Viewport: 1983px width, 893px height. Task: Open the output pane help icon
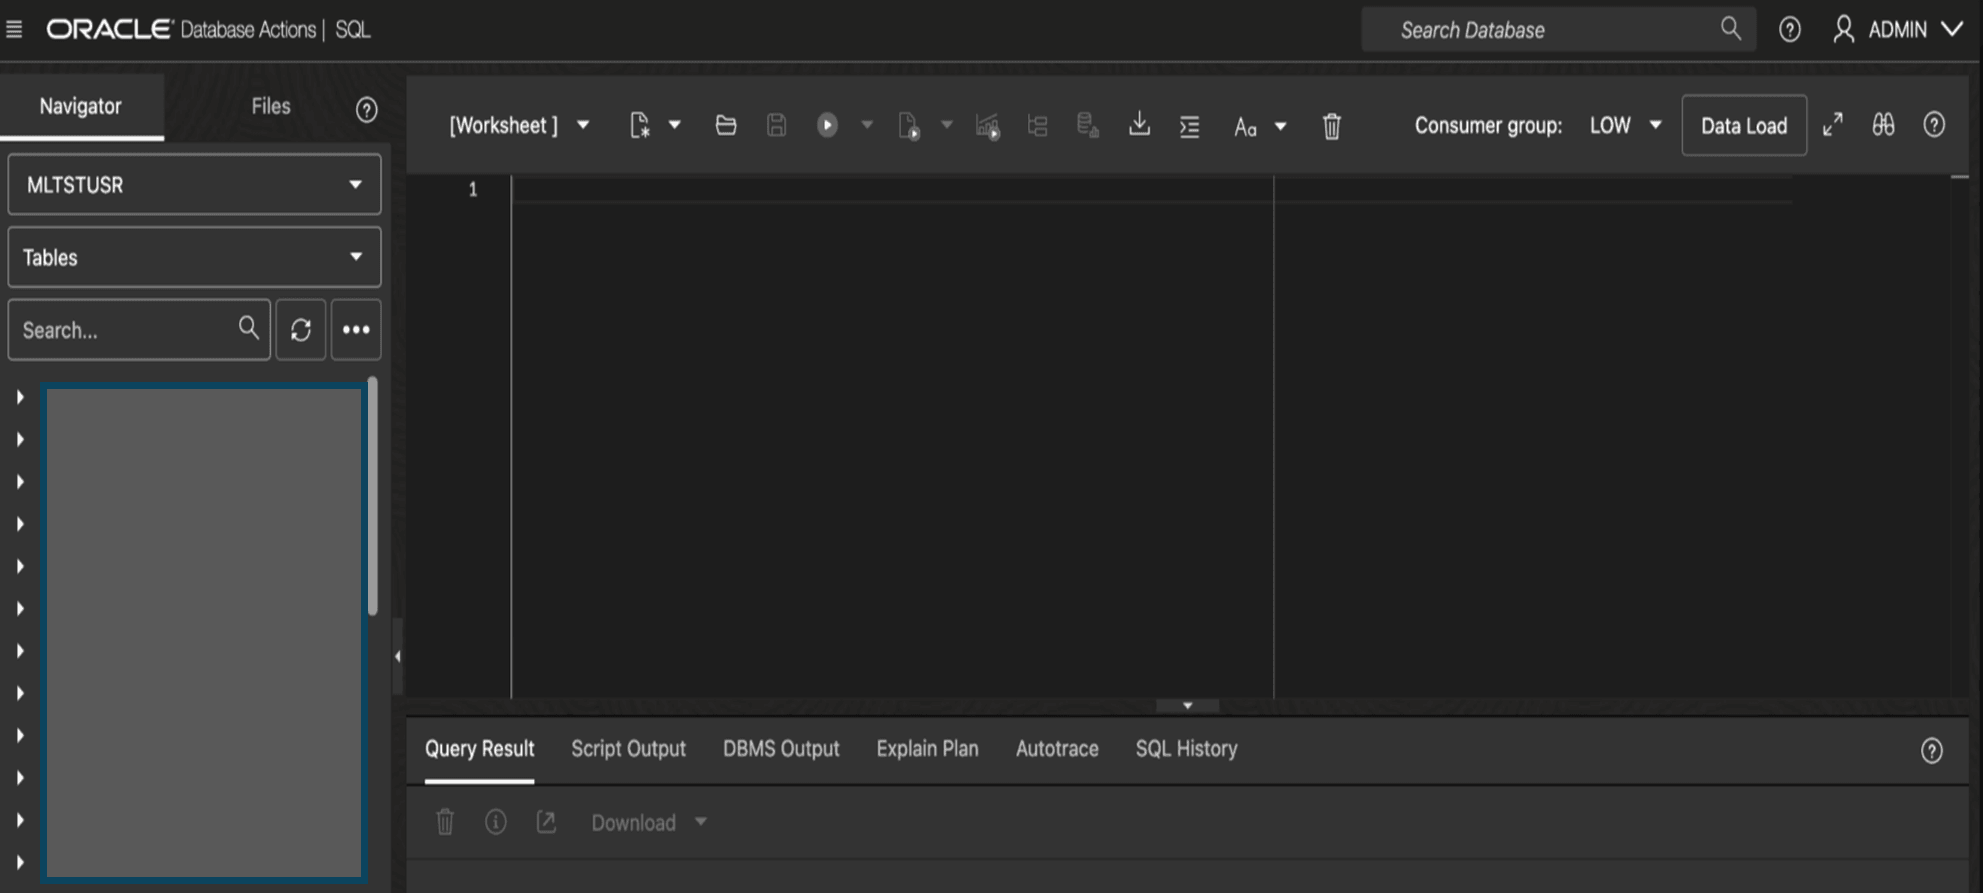[x=1931, y=750]
